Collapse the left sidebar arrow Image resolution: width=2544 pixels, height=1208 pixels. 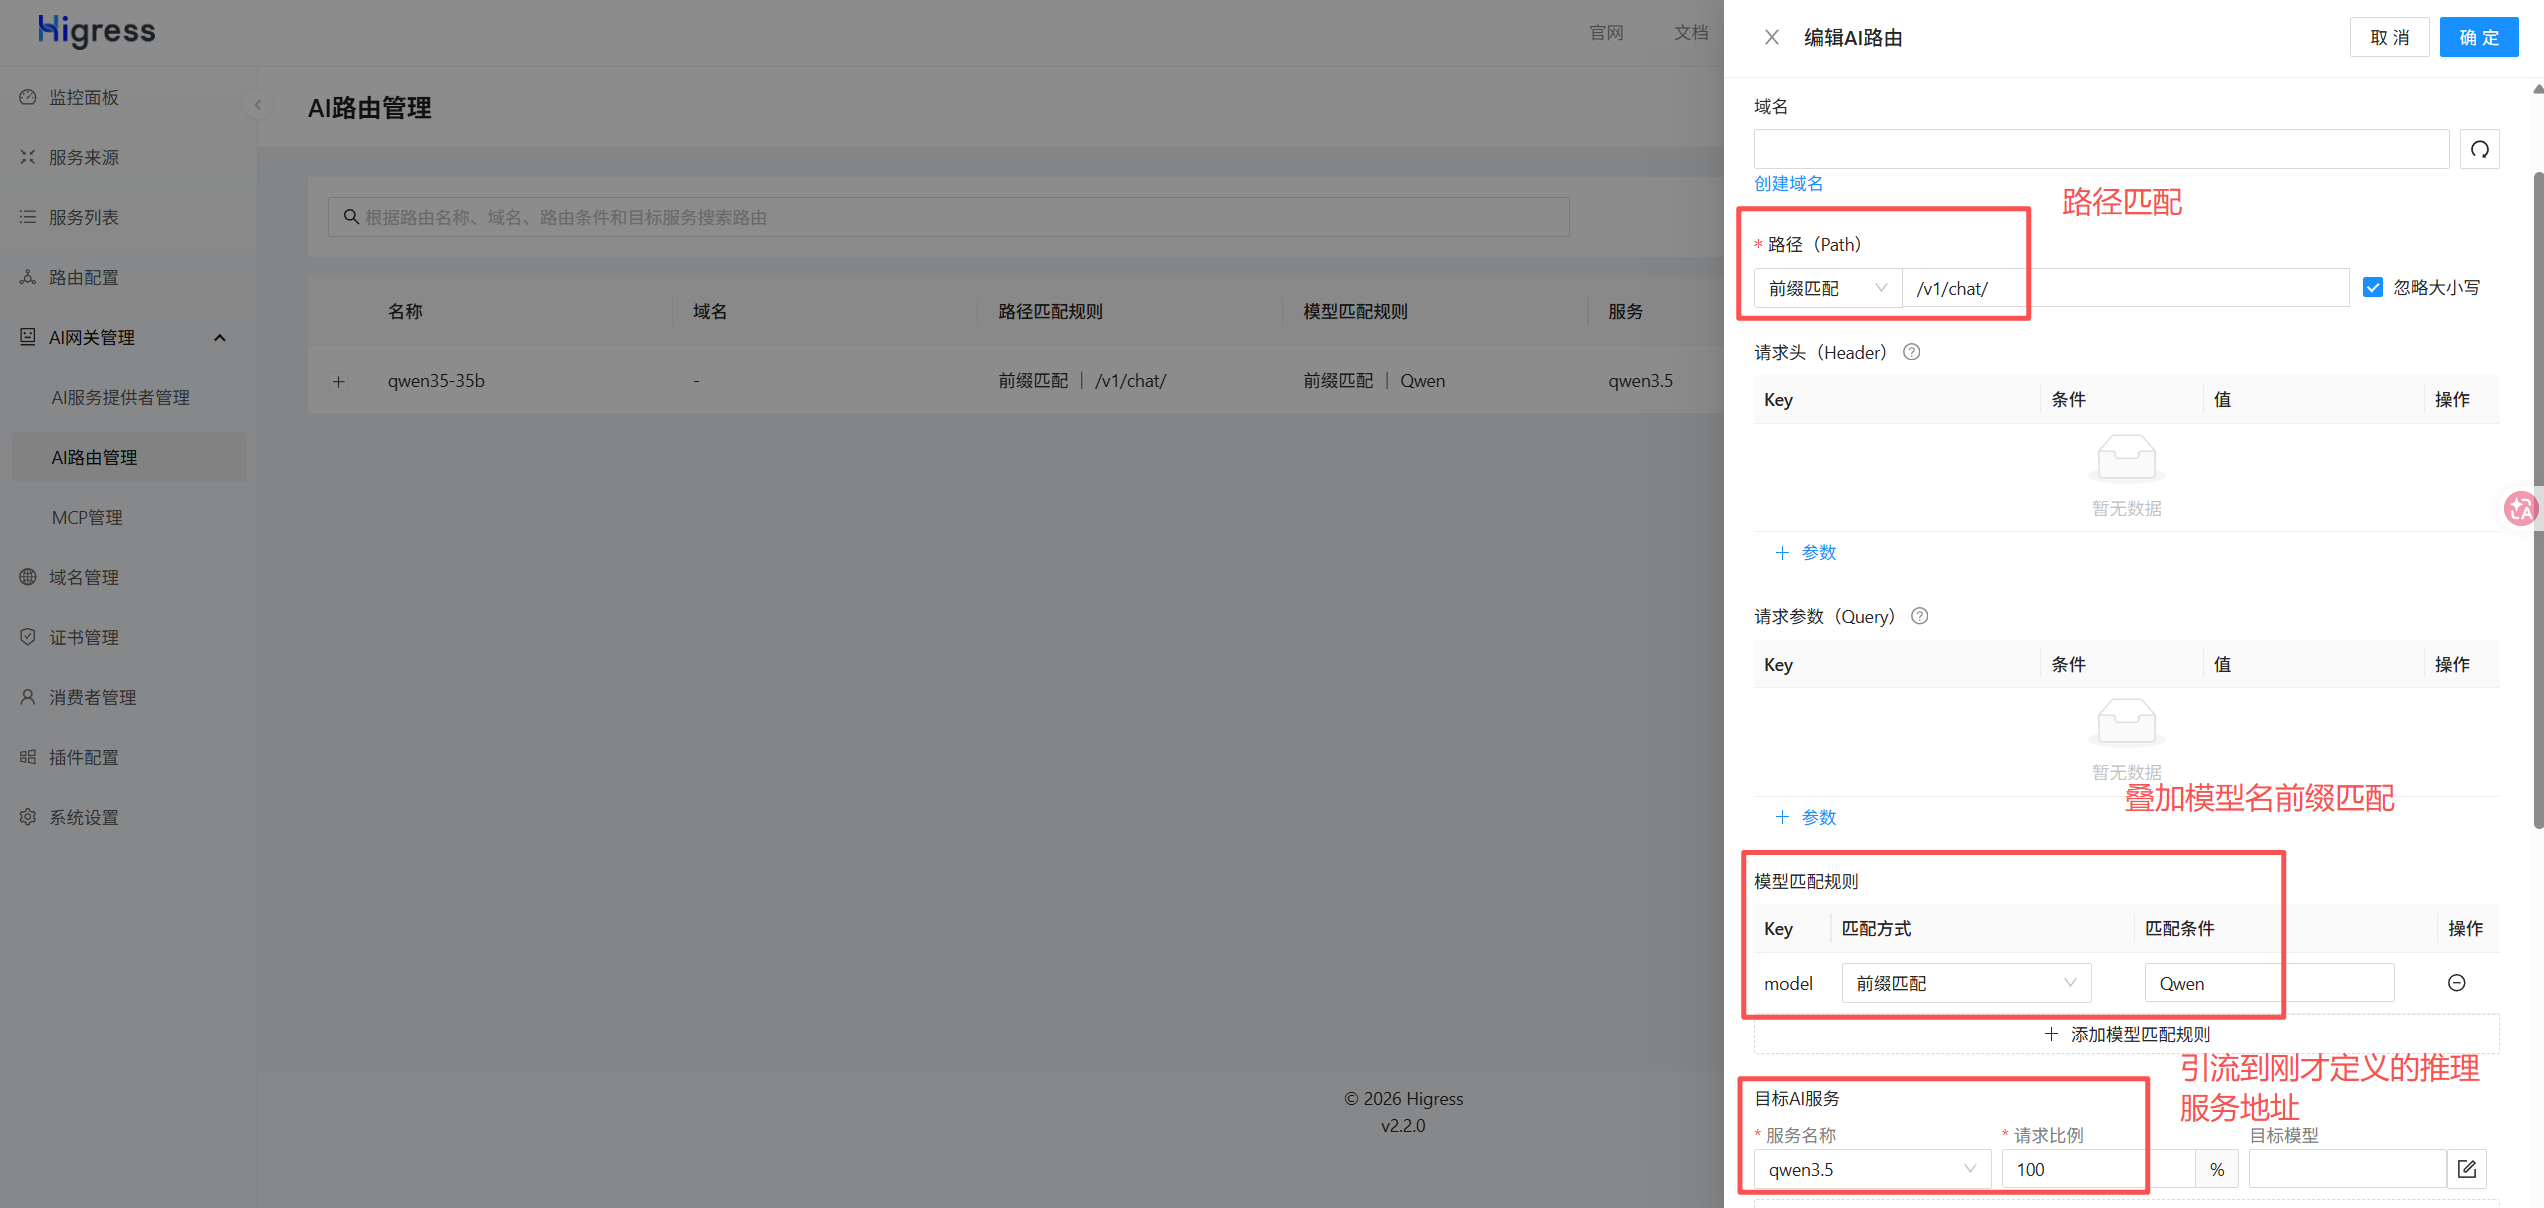click(x=258, y=105)
